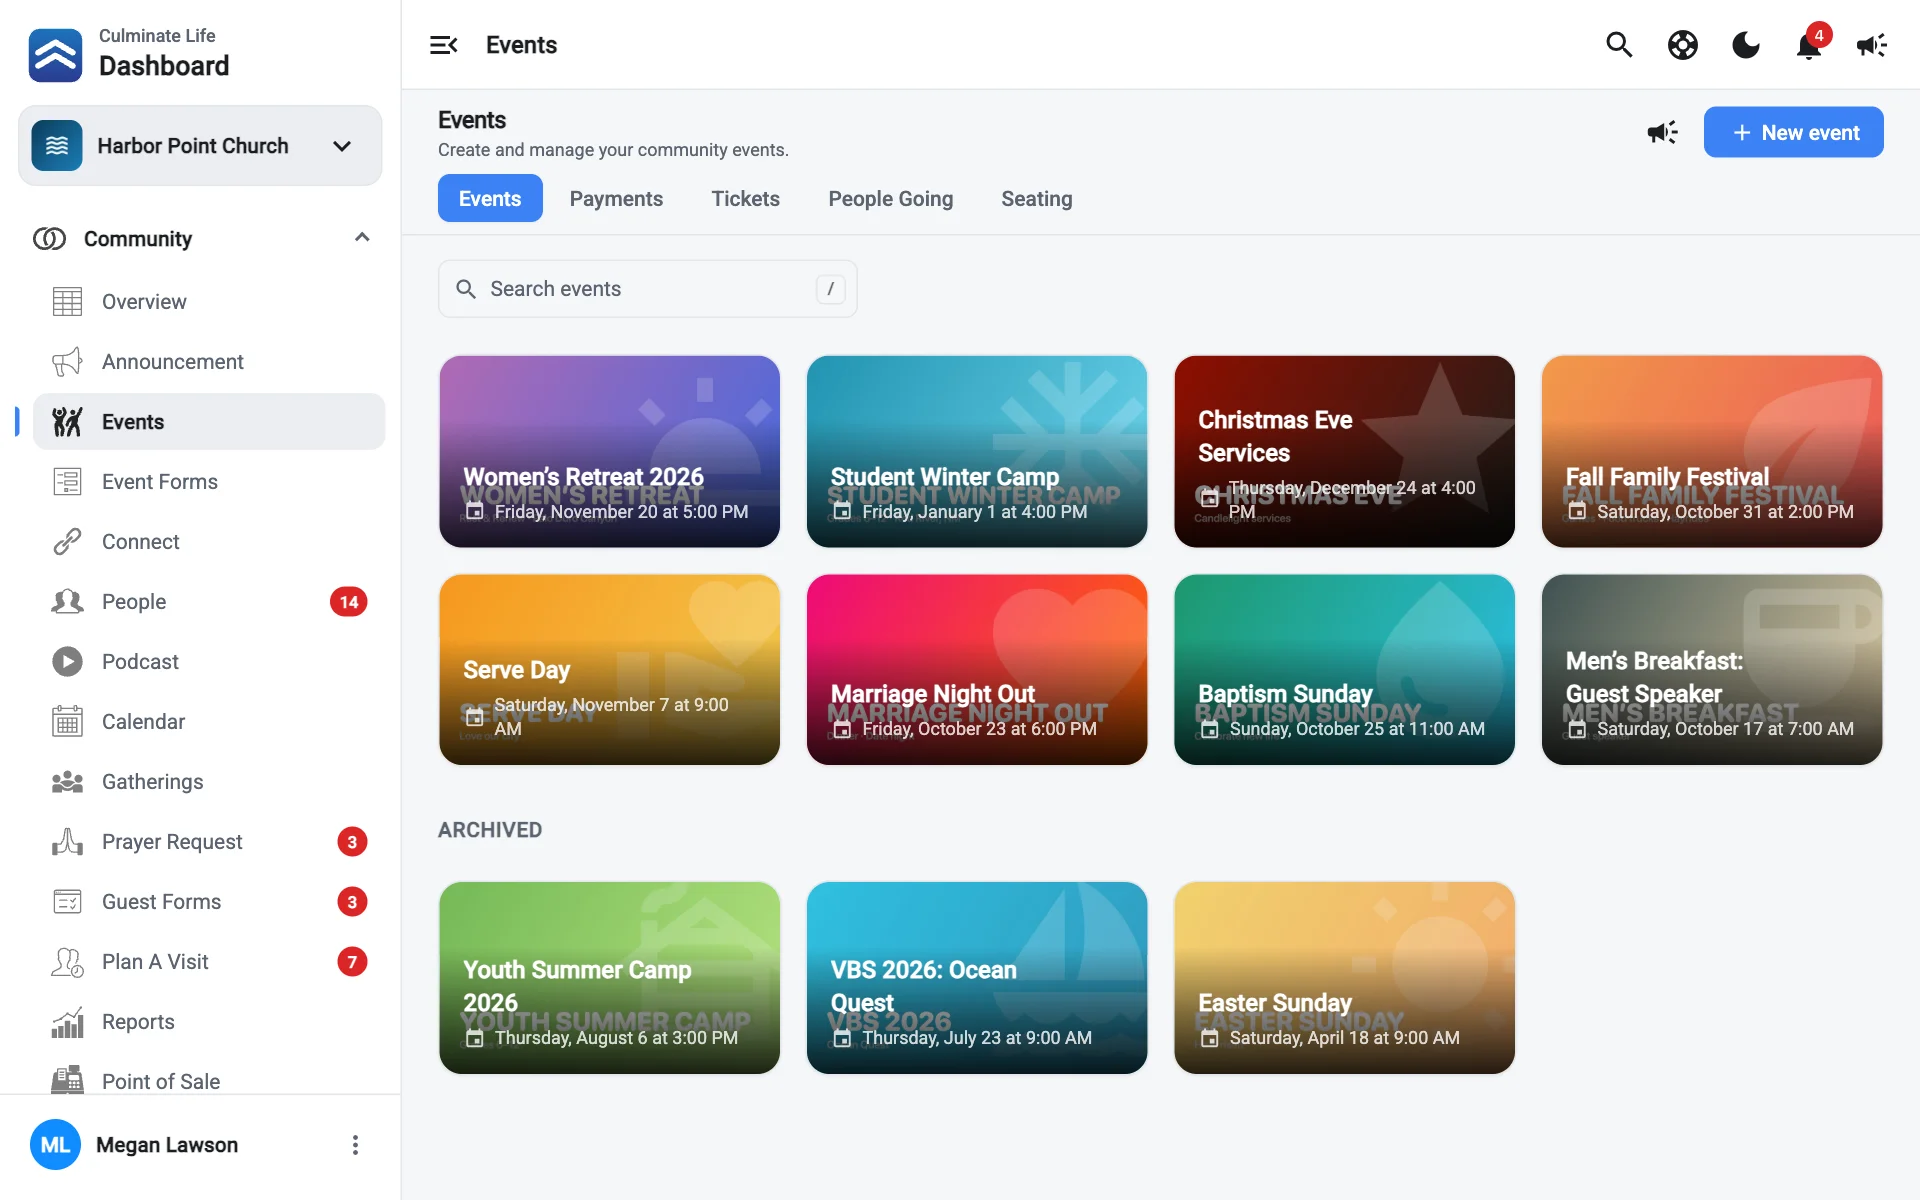Open Event Forms page
This screenshot has width=1920, height=1200.
(209, 482)
